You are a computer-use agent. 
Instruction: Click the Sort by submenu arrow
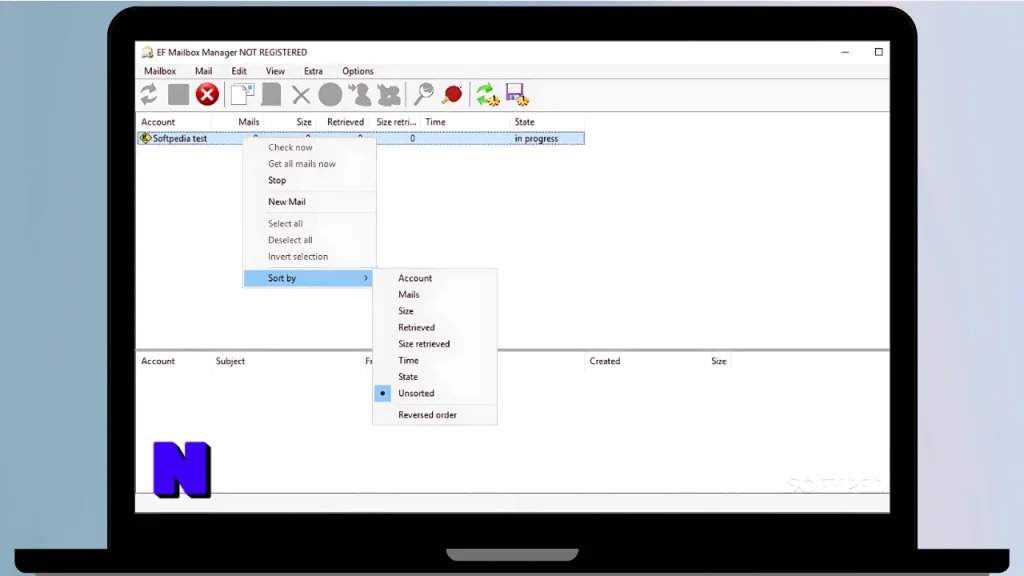[366, 278]
